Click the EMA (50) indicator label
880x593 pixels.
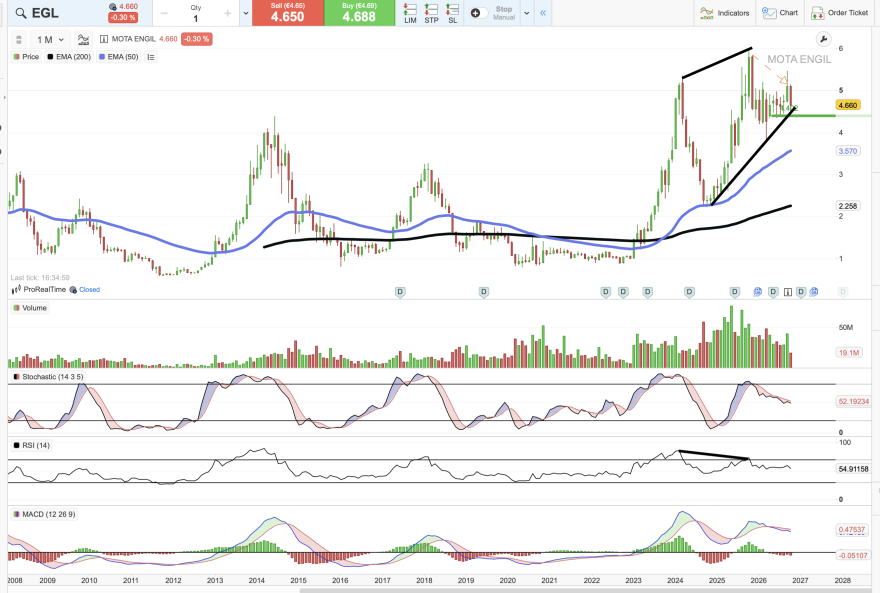tap(118, 57)
